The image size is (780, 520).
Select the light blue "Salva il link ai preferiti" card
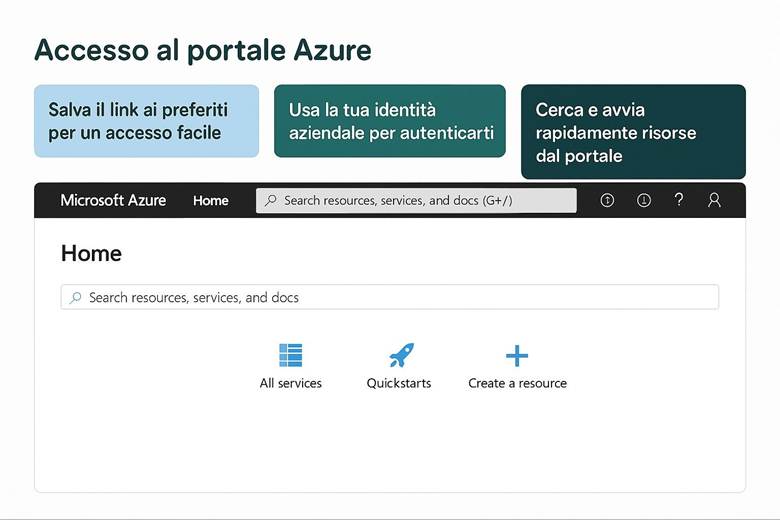pos(146,121)
